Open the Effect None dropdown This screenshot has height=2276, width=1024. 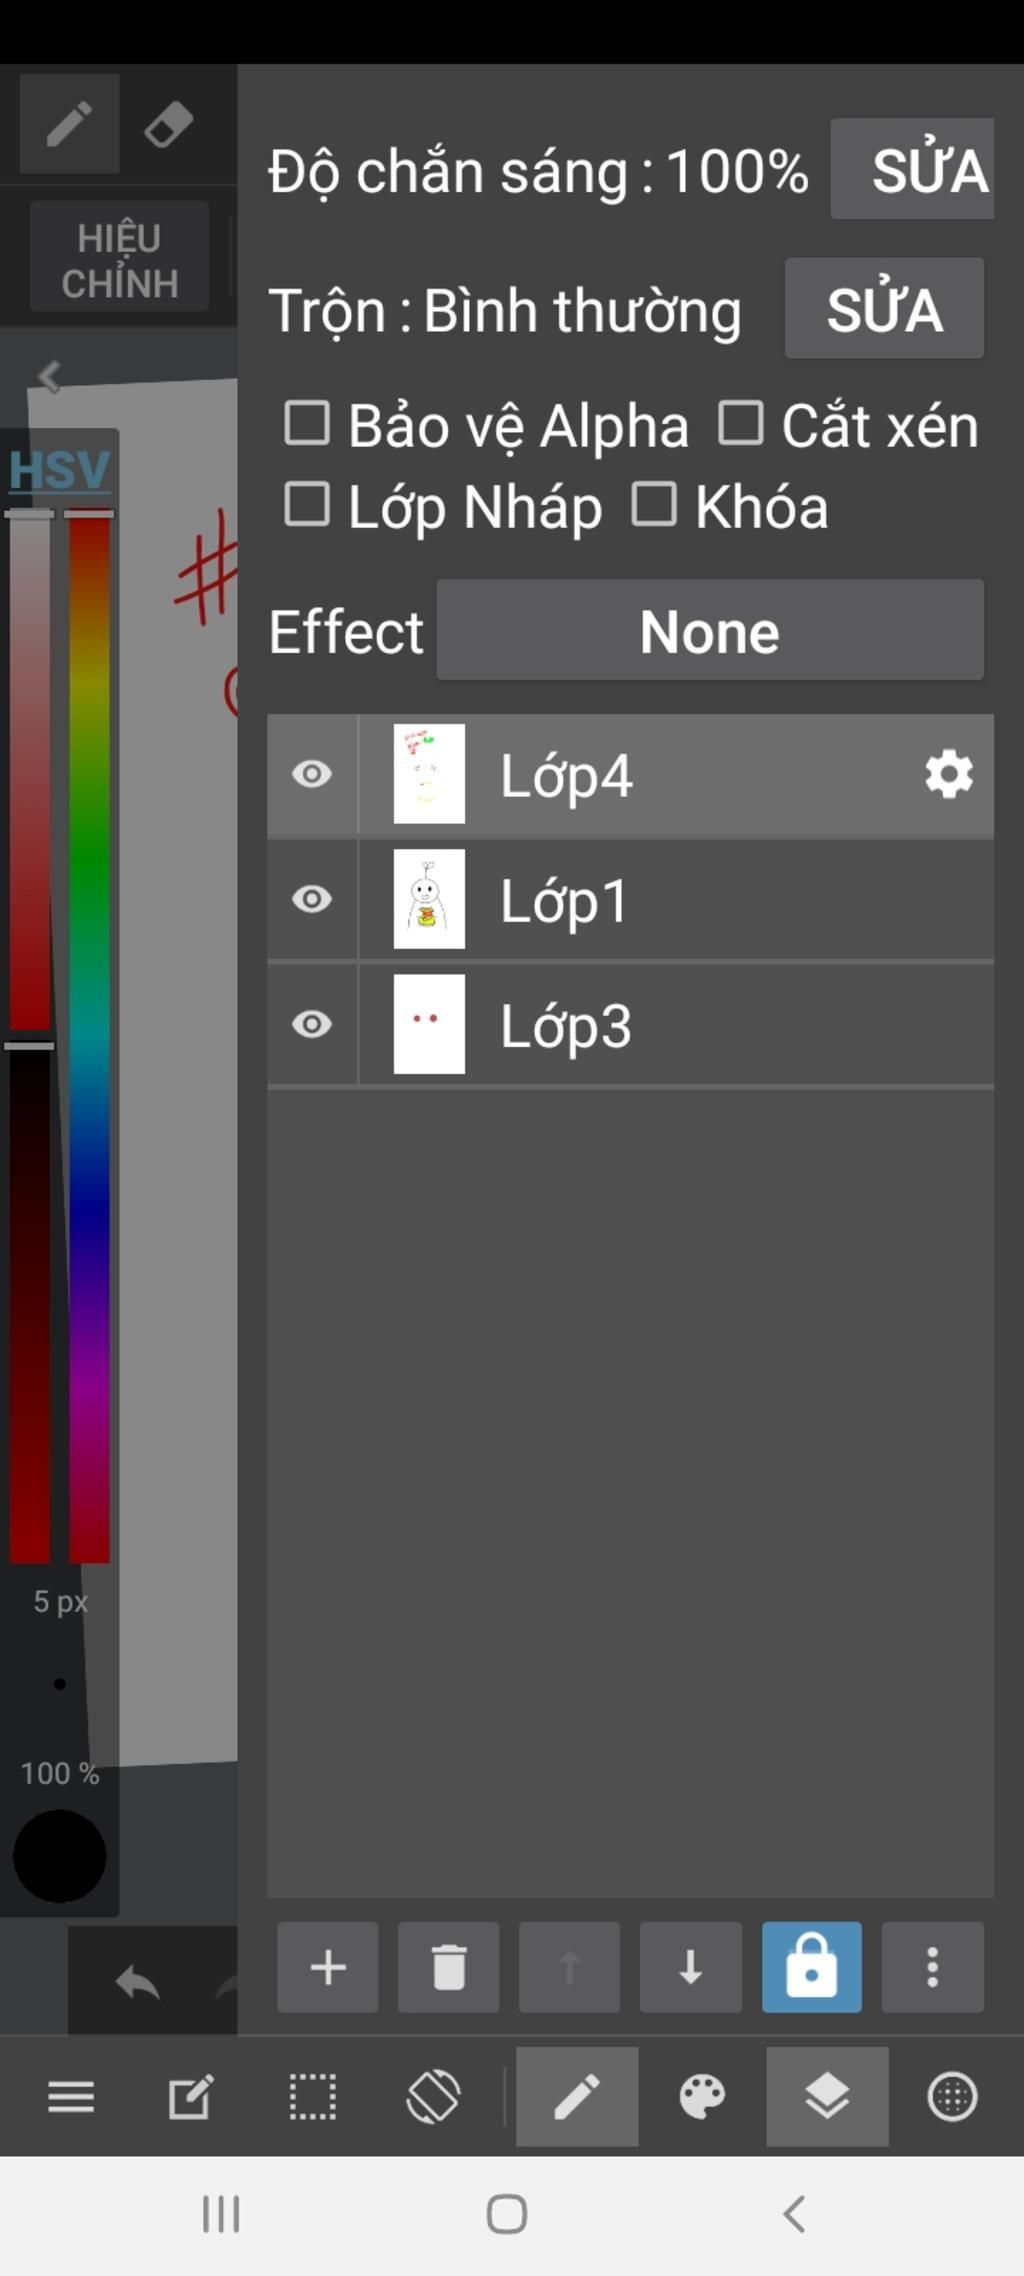[x=710, y=630]
